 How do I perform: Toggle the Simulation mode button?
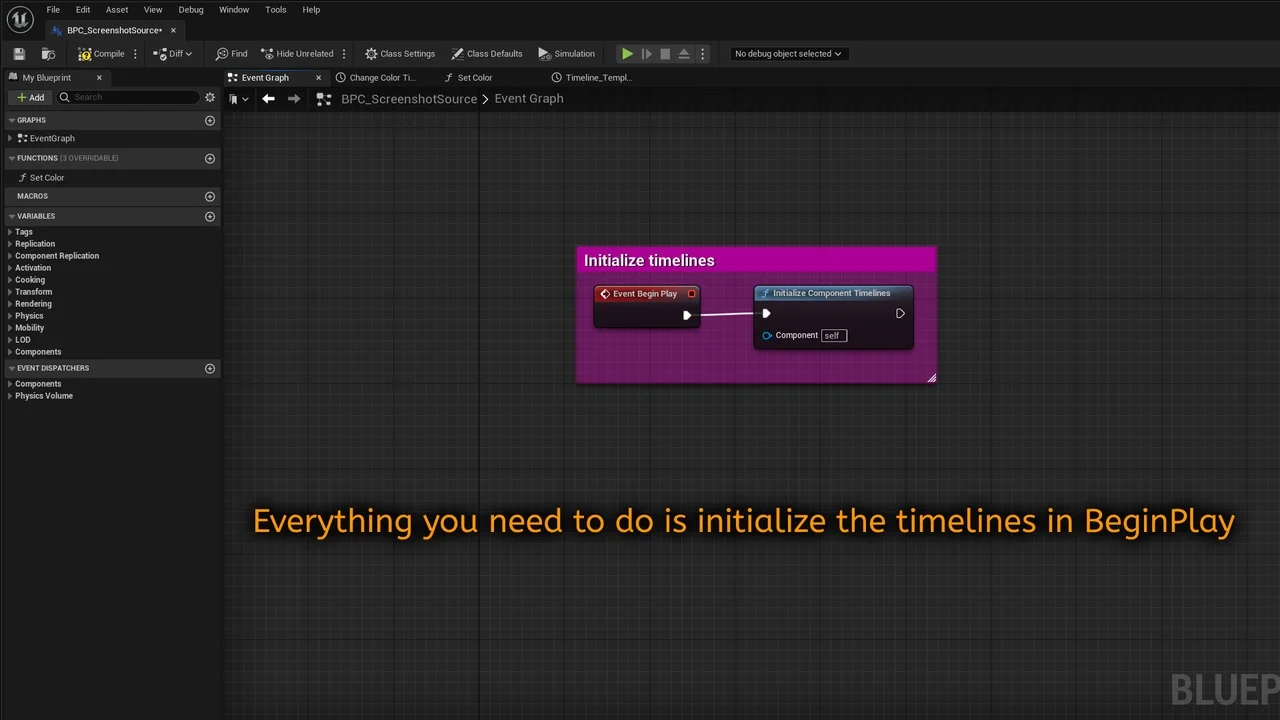point(567,54)
